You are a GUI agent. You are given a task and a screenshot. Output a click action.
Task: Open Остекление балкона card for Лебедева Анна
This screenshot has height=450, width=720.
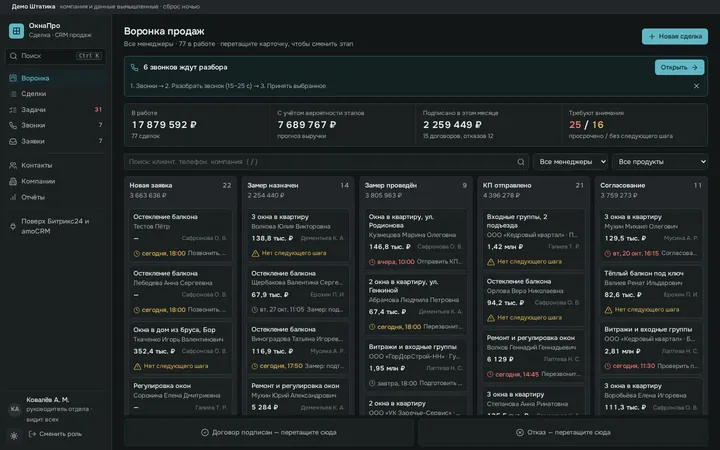pos(180,292)
